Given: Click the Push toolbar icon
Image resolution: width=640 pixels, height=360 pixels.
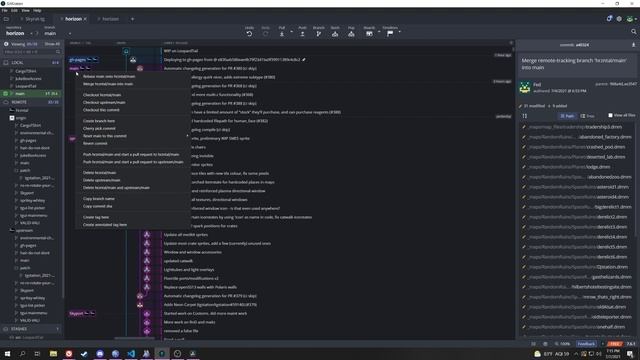Looking at the screenshot, I should point(302,34).
